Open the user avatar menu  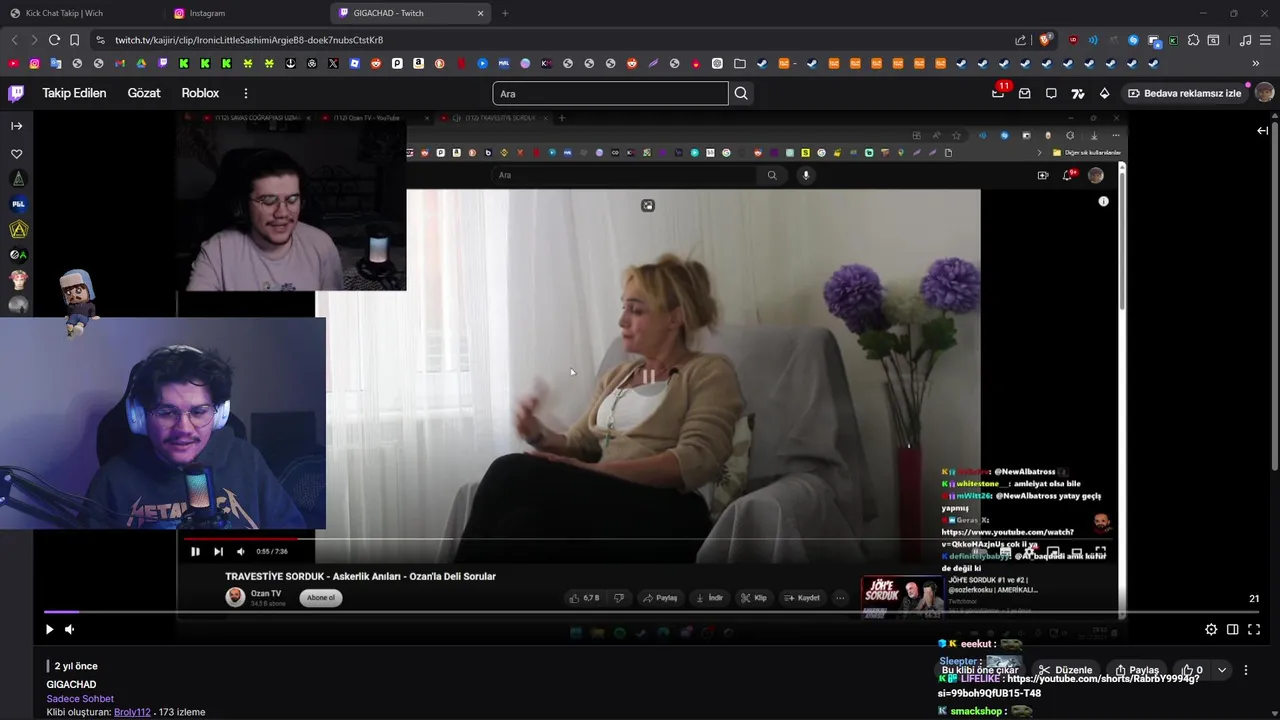tap(1264, 93)
